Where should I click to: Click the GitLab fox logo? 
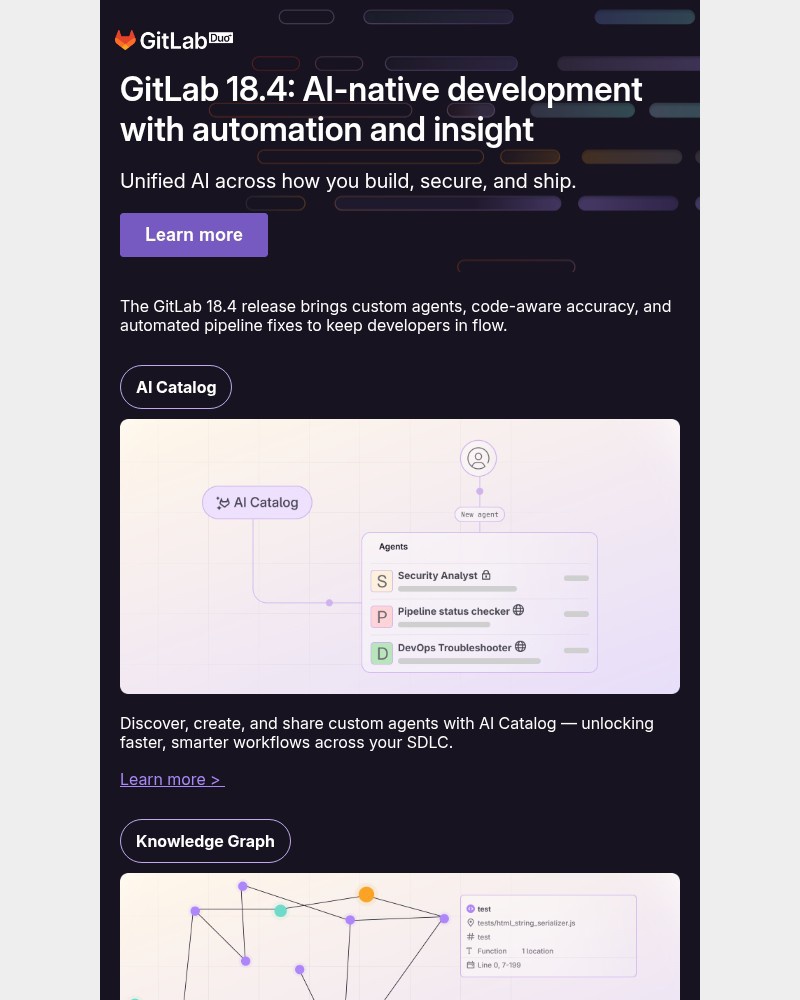click(x=125, y=40)
